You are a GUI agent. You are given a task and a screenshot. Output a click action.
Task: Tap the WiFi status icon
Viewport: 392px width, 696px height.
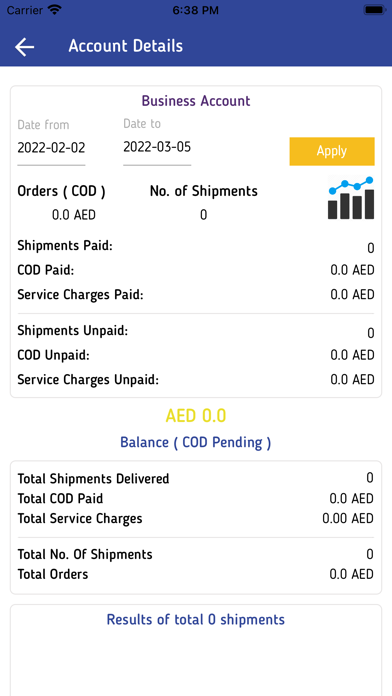click(55, 10)
